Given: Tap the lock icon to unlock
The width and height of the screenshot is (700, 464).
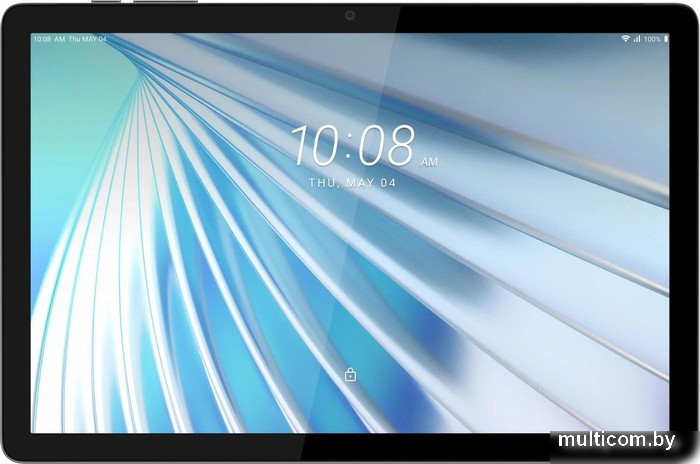Looking at the screenshot, I should (x=350, y=374).
